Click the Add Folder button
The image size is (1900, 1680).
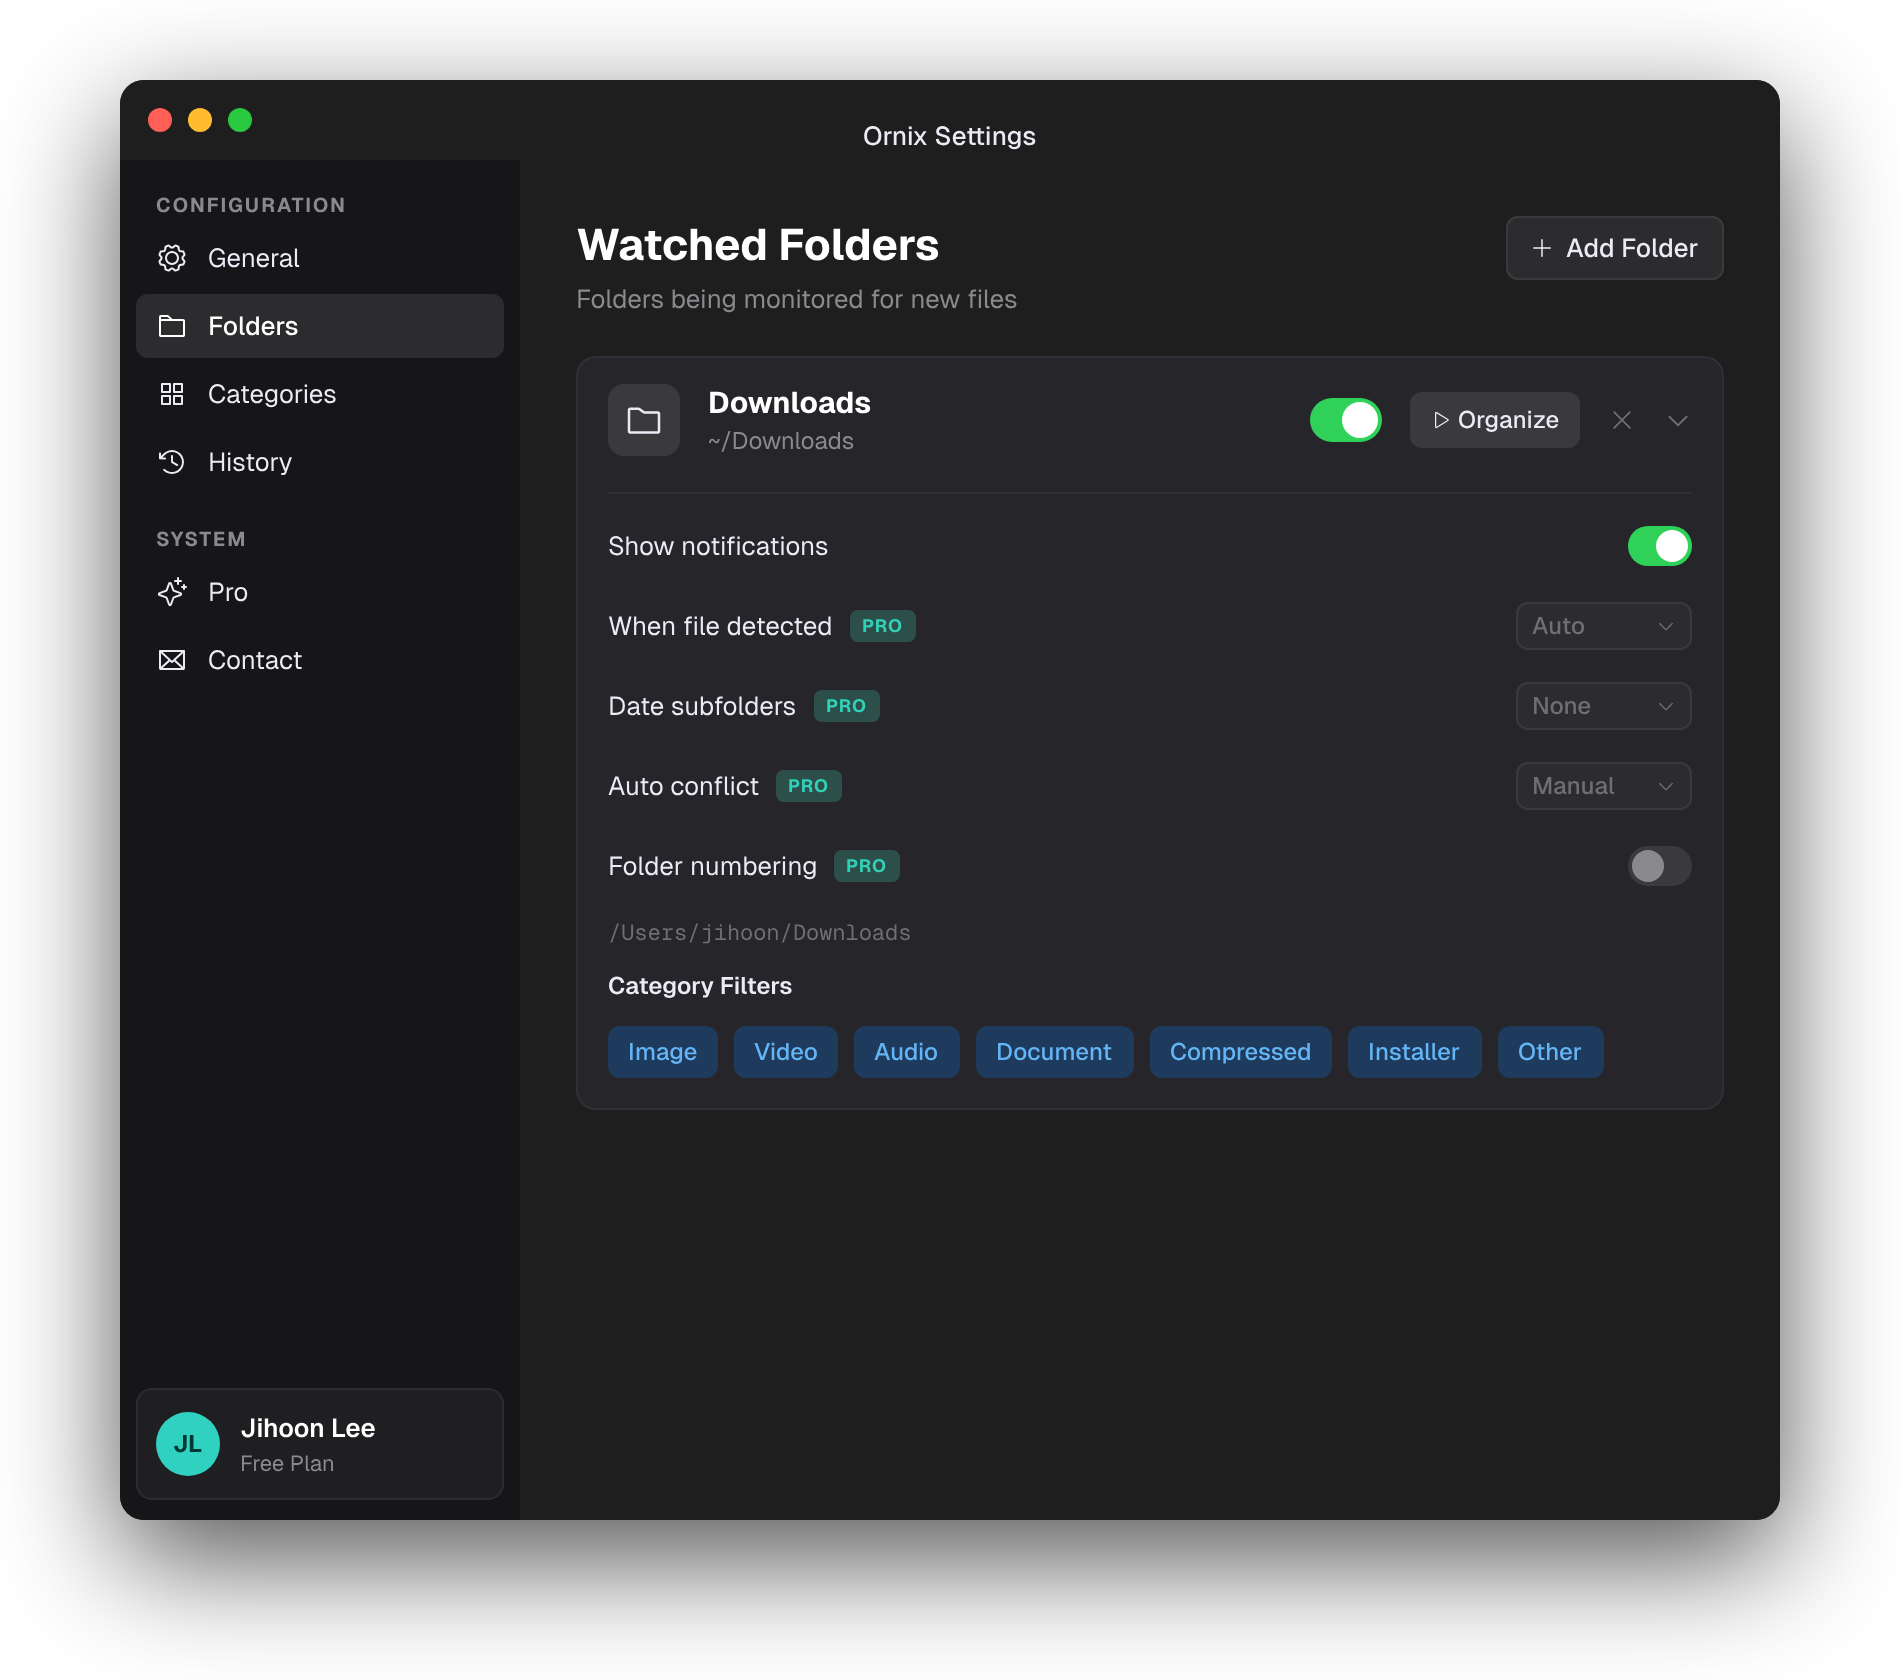[x=1613, y=248]
